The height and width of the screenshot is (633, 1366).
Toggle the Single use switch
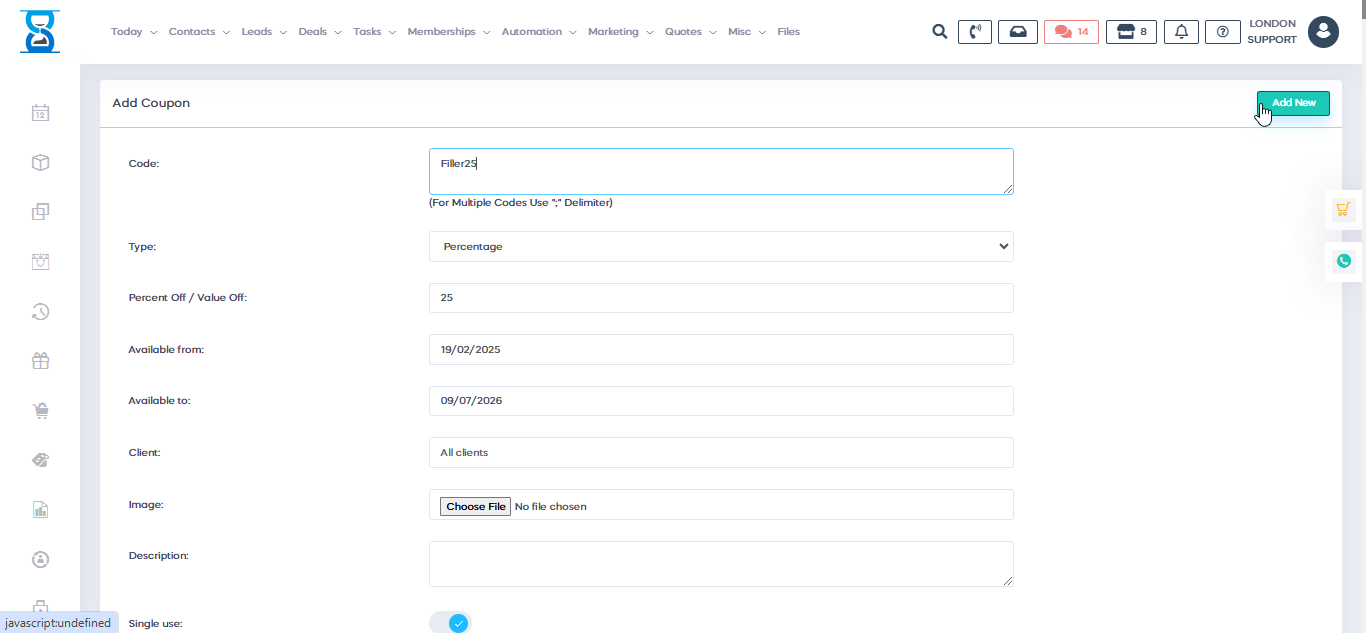450,623
